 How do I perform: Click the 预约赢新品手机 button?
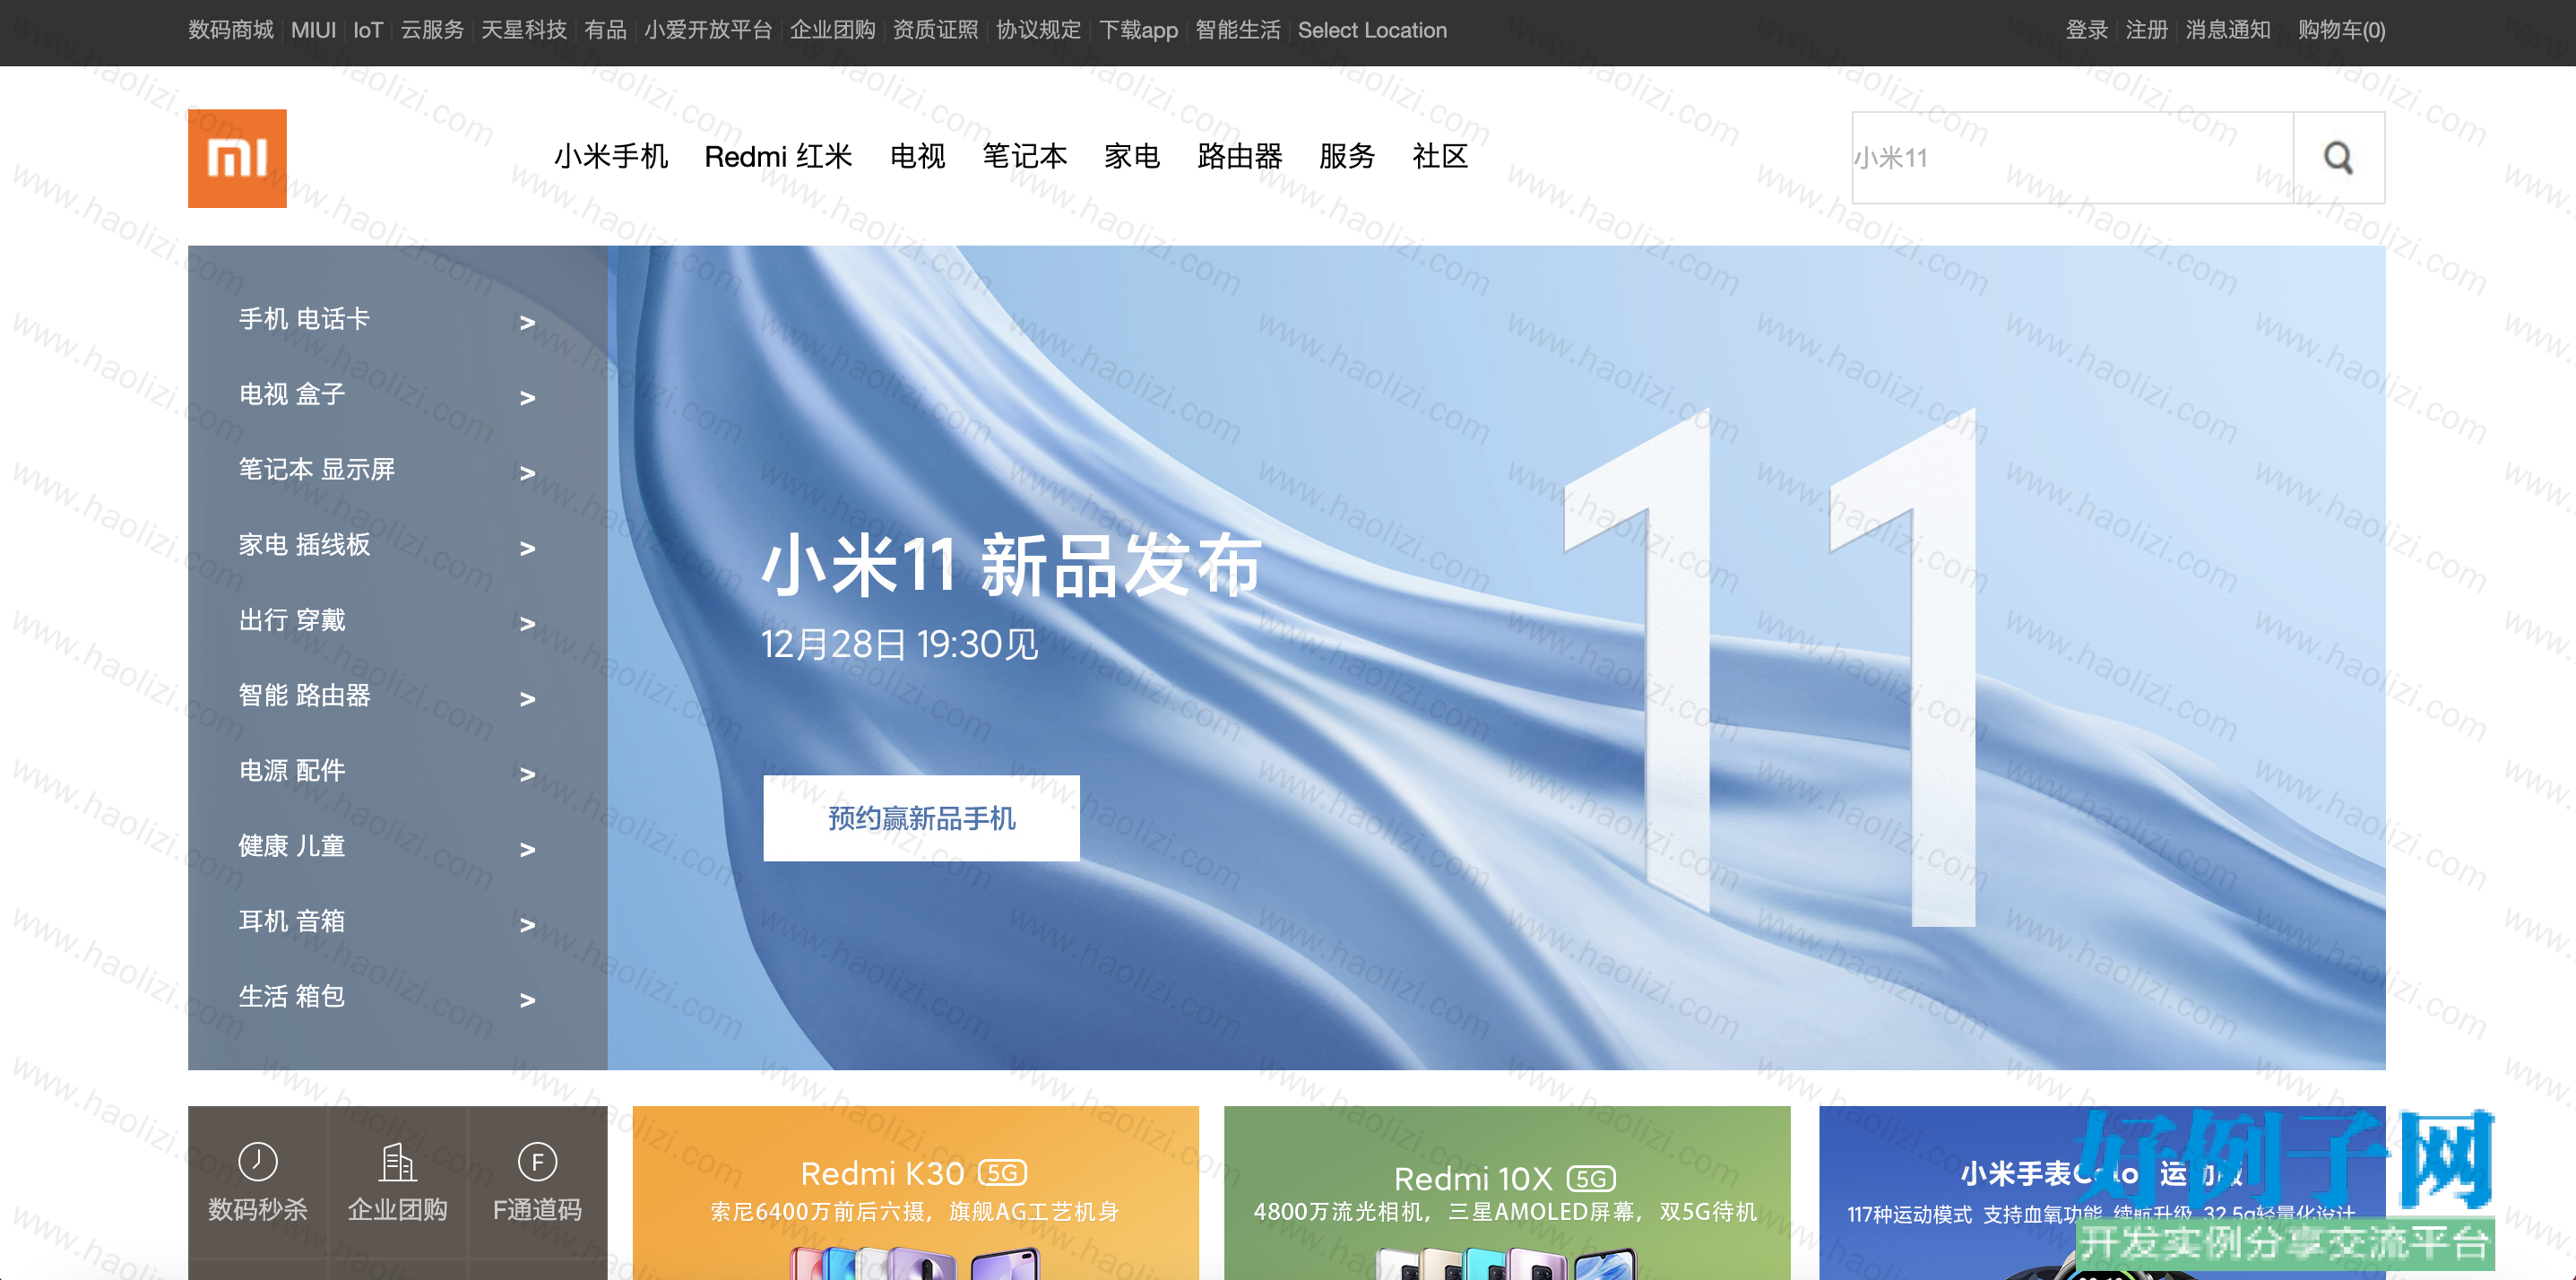[921, 818]
